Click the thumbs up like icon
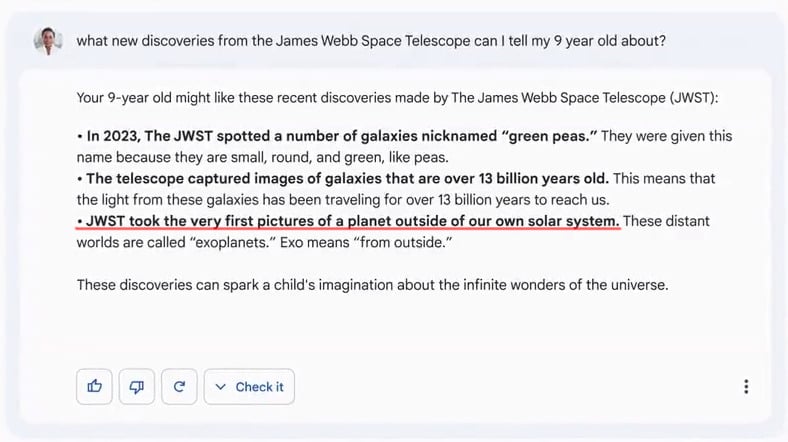The width and height of the screenshot is (788, 442). pyautogui.click(x=95, y=387)
